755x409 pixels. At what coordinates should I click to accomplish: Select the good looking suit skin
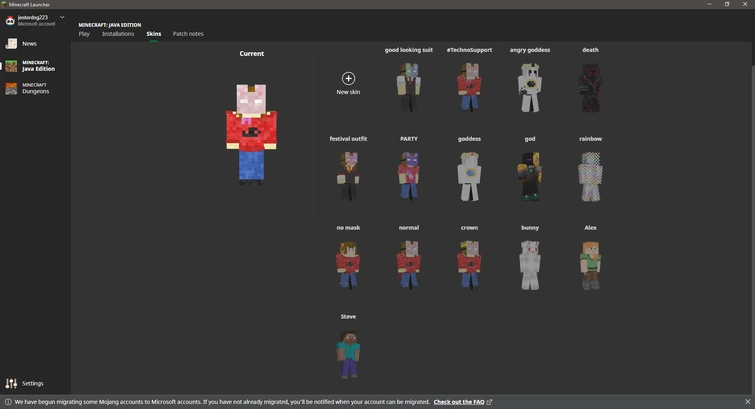pos(409,87)
